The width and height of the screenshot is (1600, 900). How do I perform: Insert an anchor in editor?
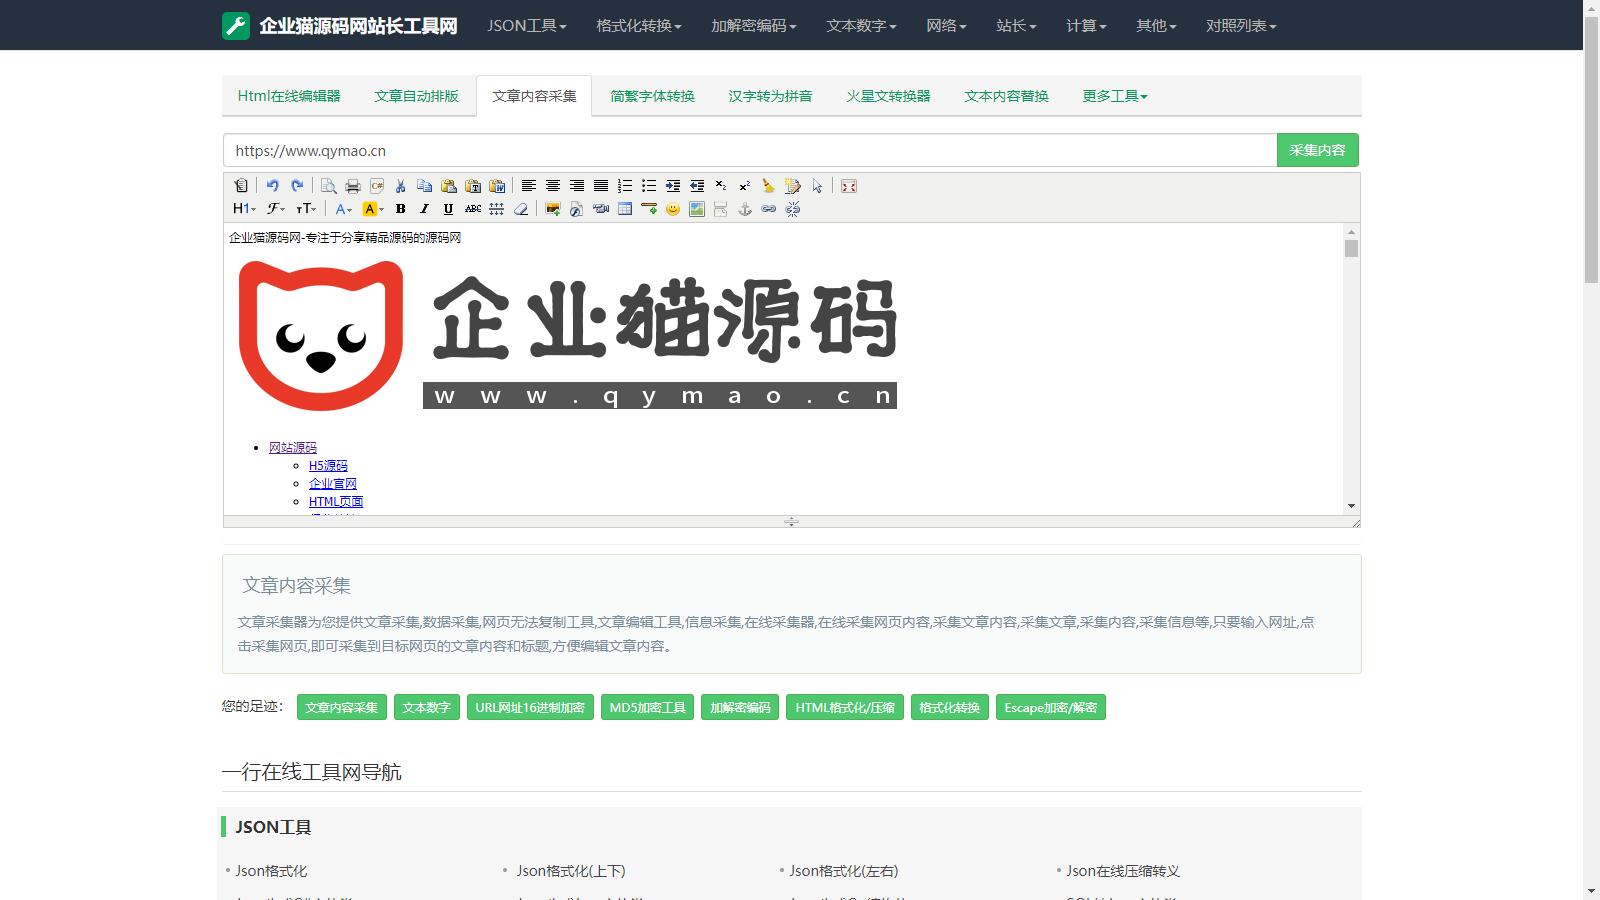745,209
